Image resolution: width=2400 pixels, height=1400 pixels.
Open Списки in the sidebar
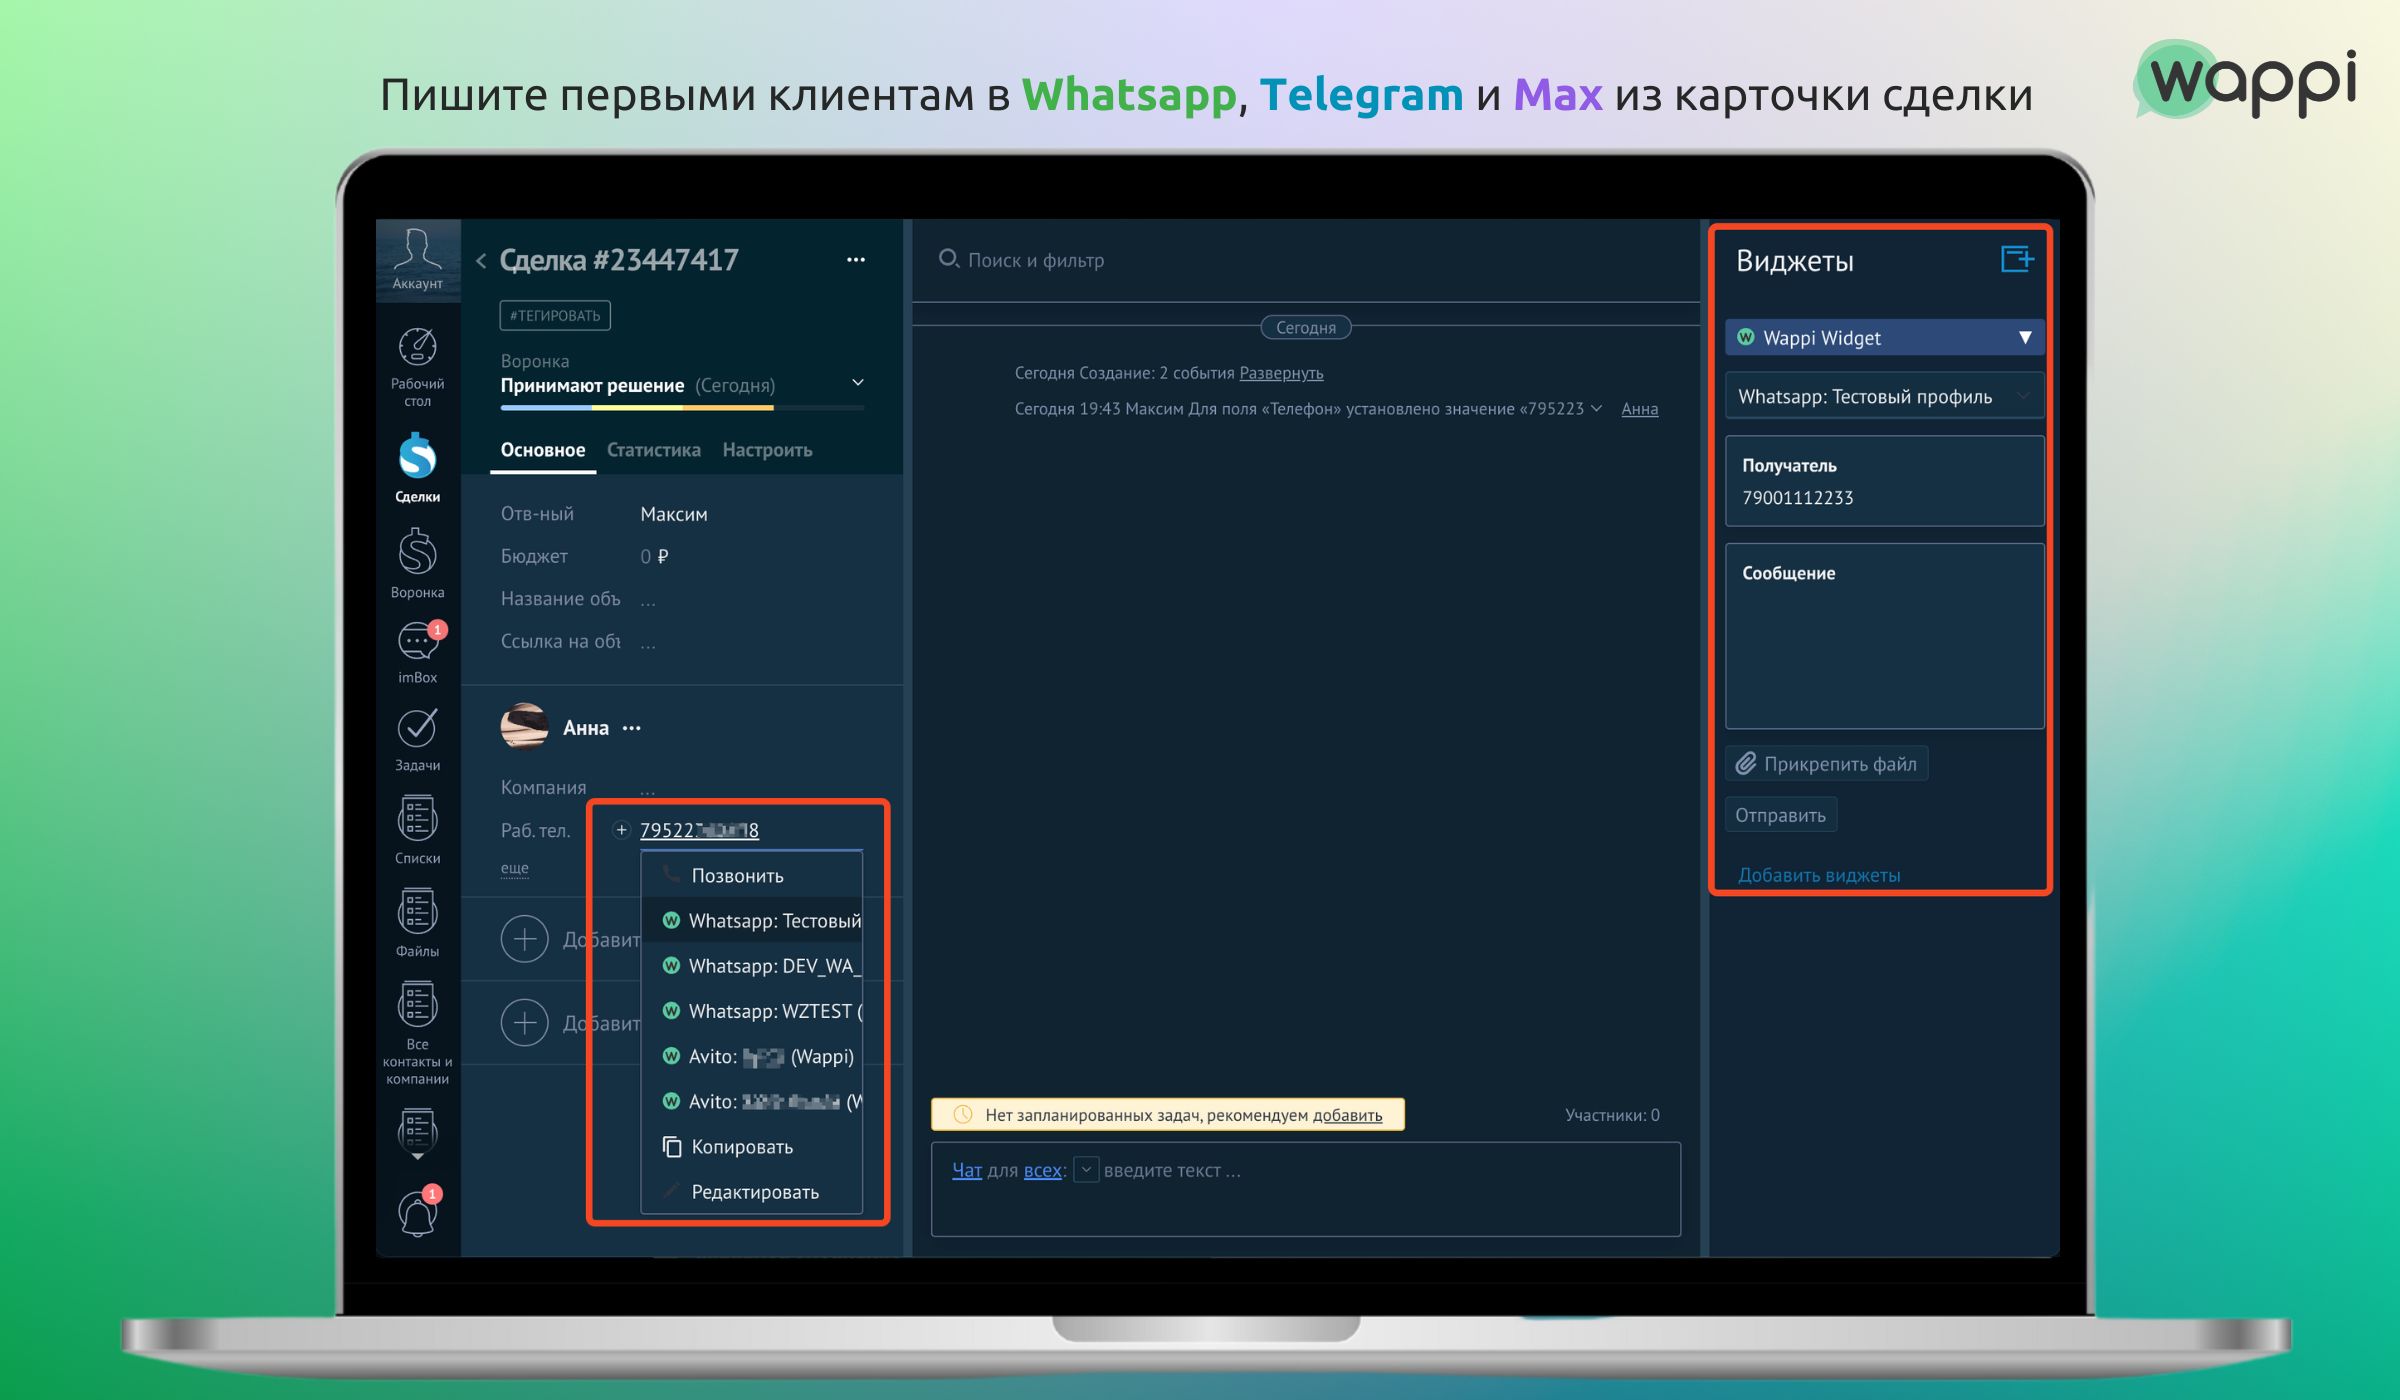click(x=417, y=829)
